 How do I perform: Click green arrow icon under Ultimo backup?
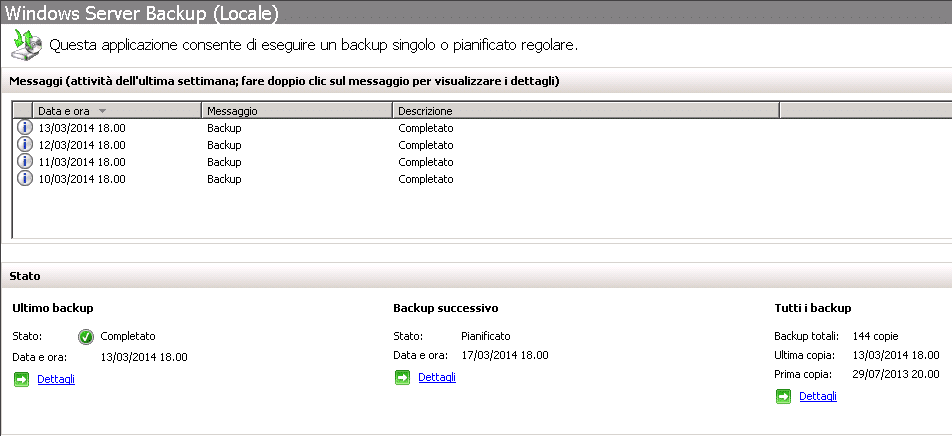pos(21,380)
